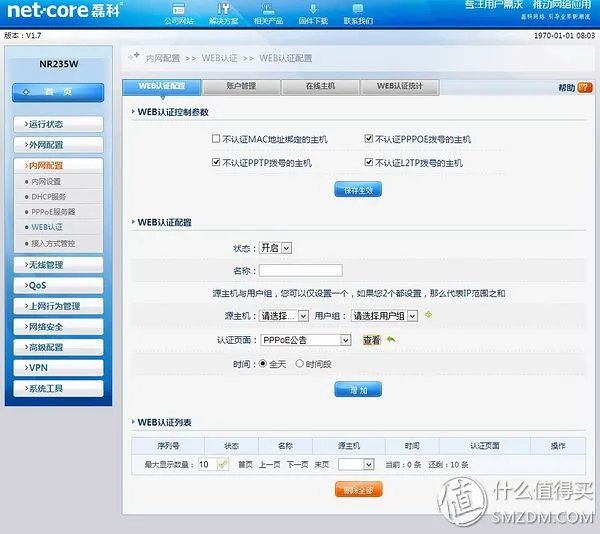This screenshot has height=534, width=600.
Task: Click the green plus icon beside 用户组
Action: 428,315
